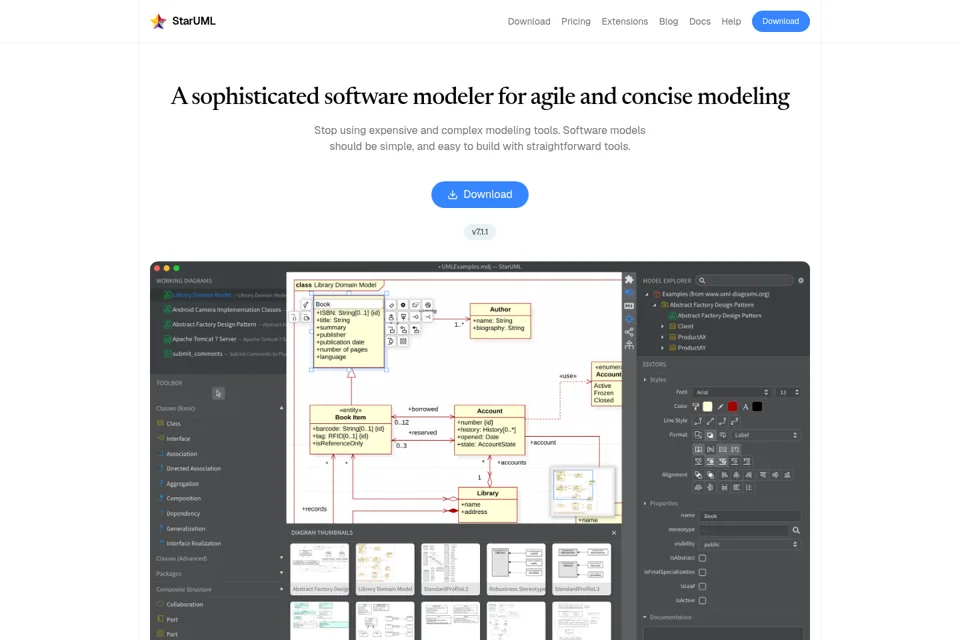960x640 pixels.
Task: Click the hierarchy tree icon in sidebar
Action: point(629,345)
